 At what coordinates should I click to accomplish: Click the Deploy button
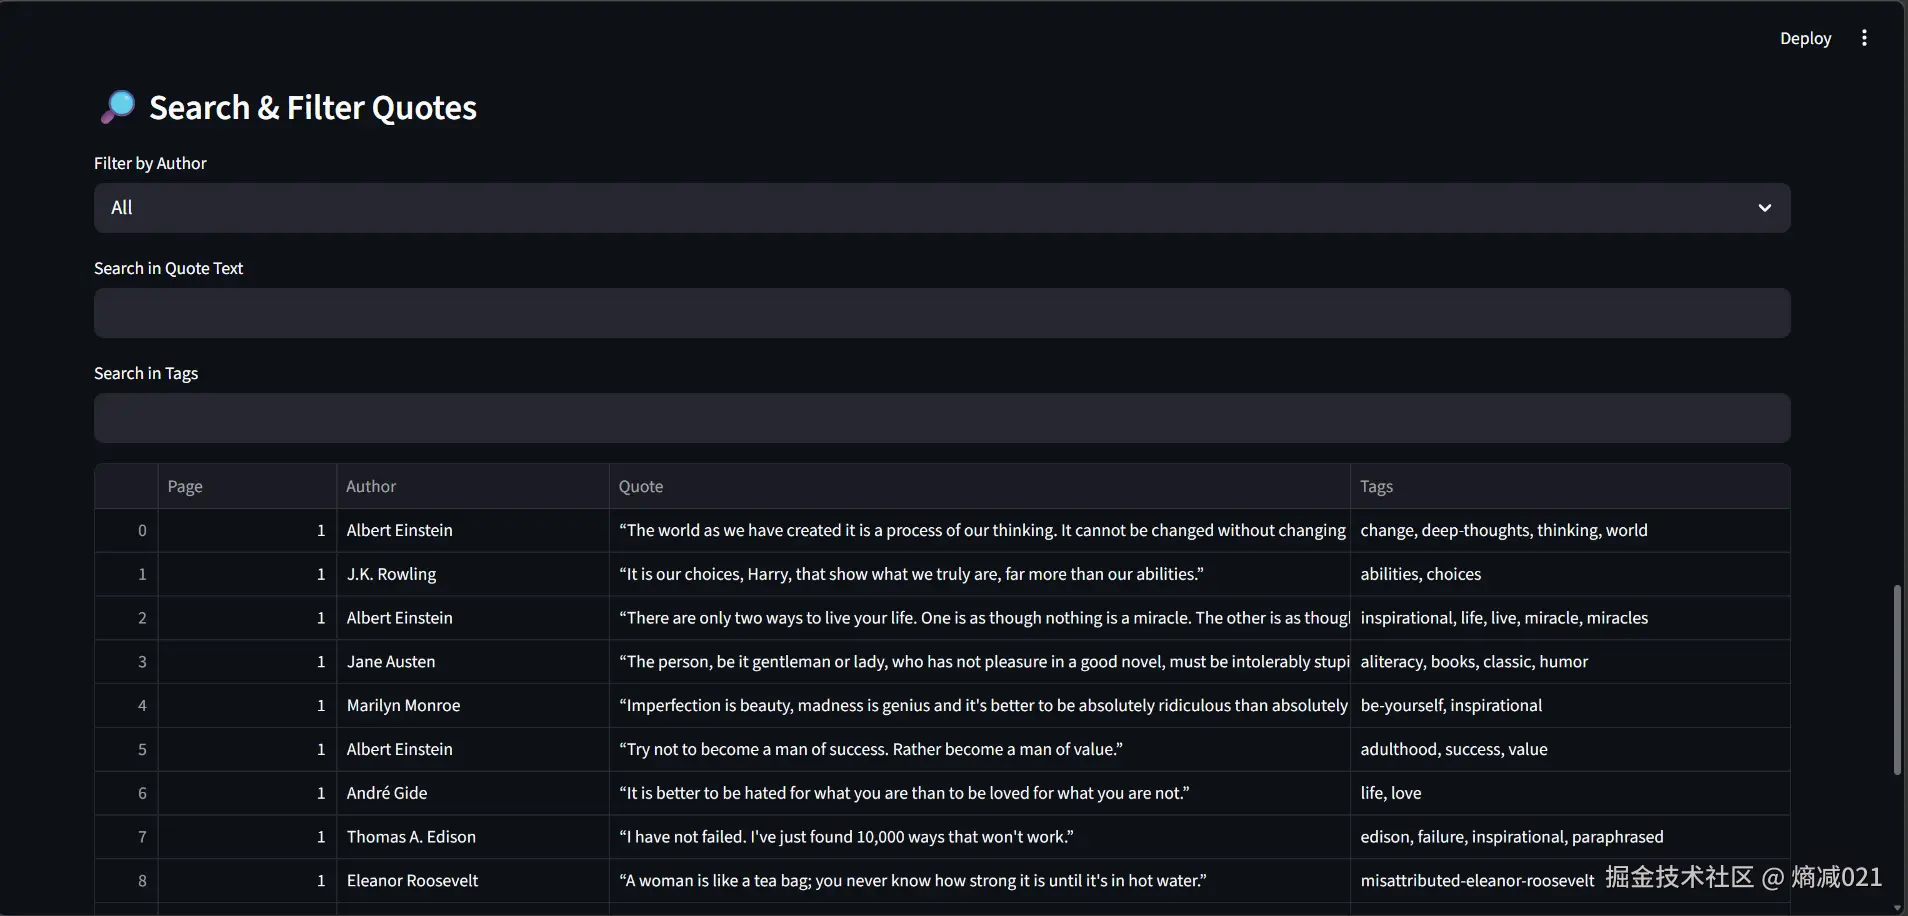(1805, 38)
